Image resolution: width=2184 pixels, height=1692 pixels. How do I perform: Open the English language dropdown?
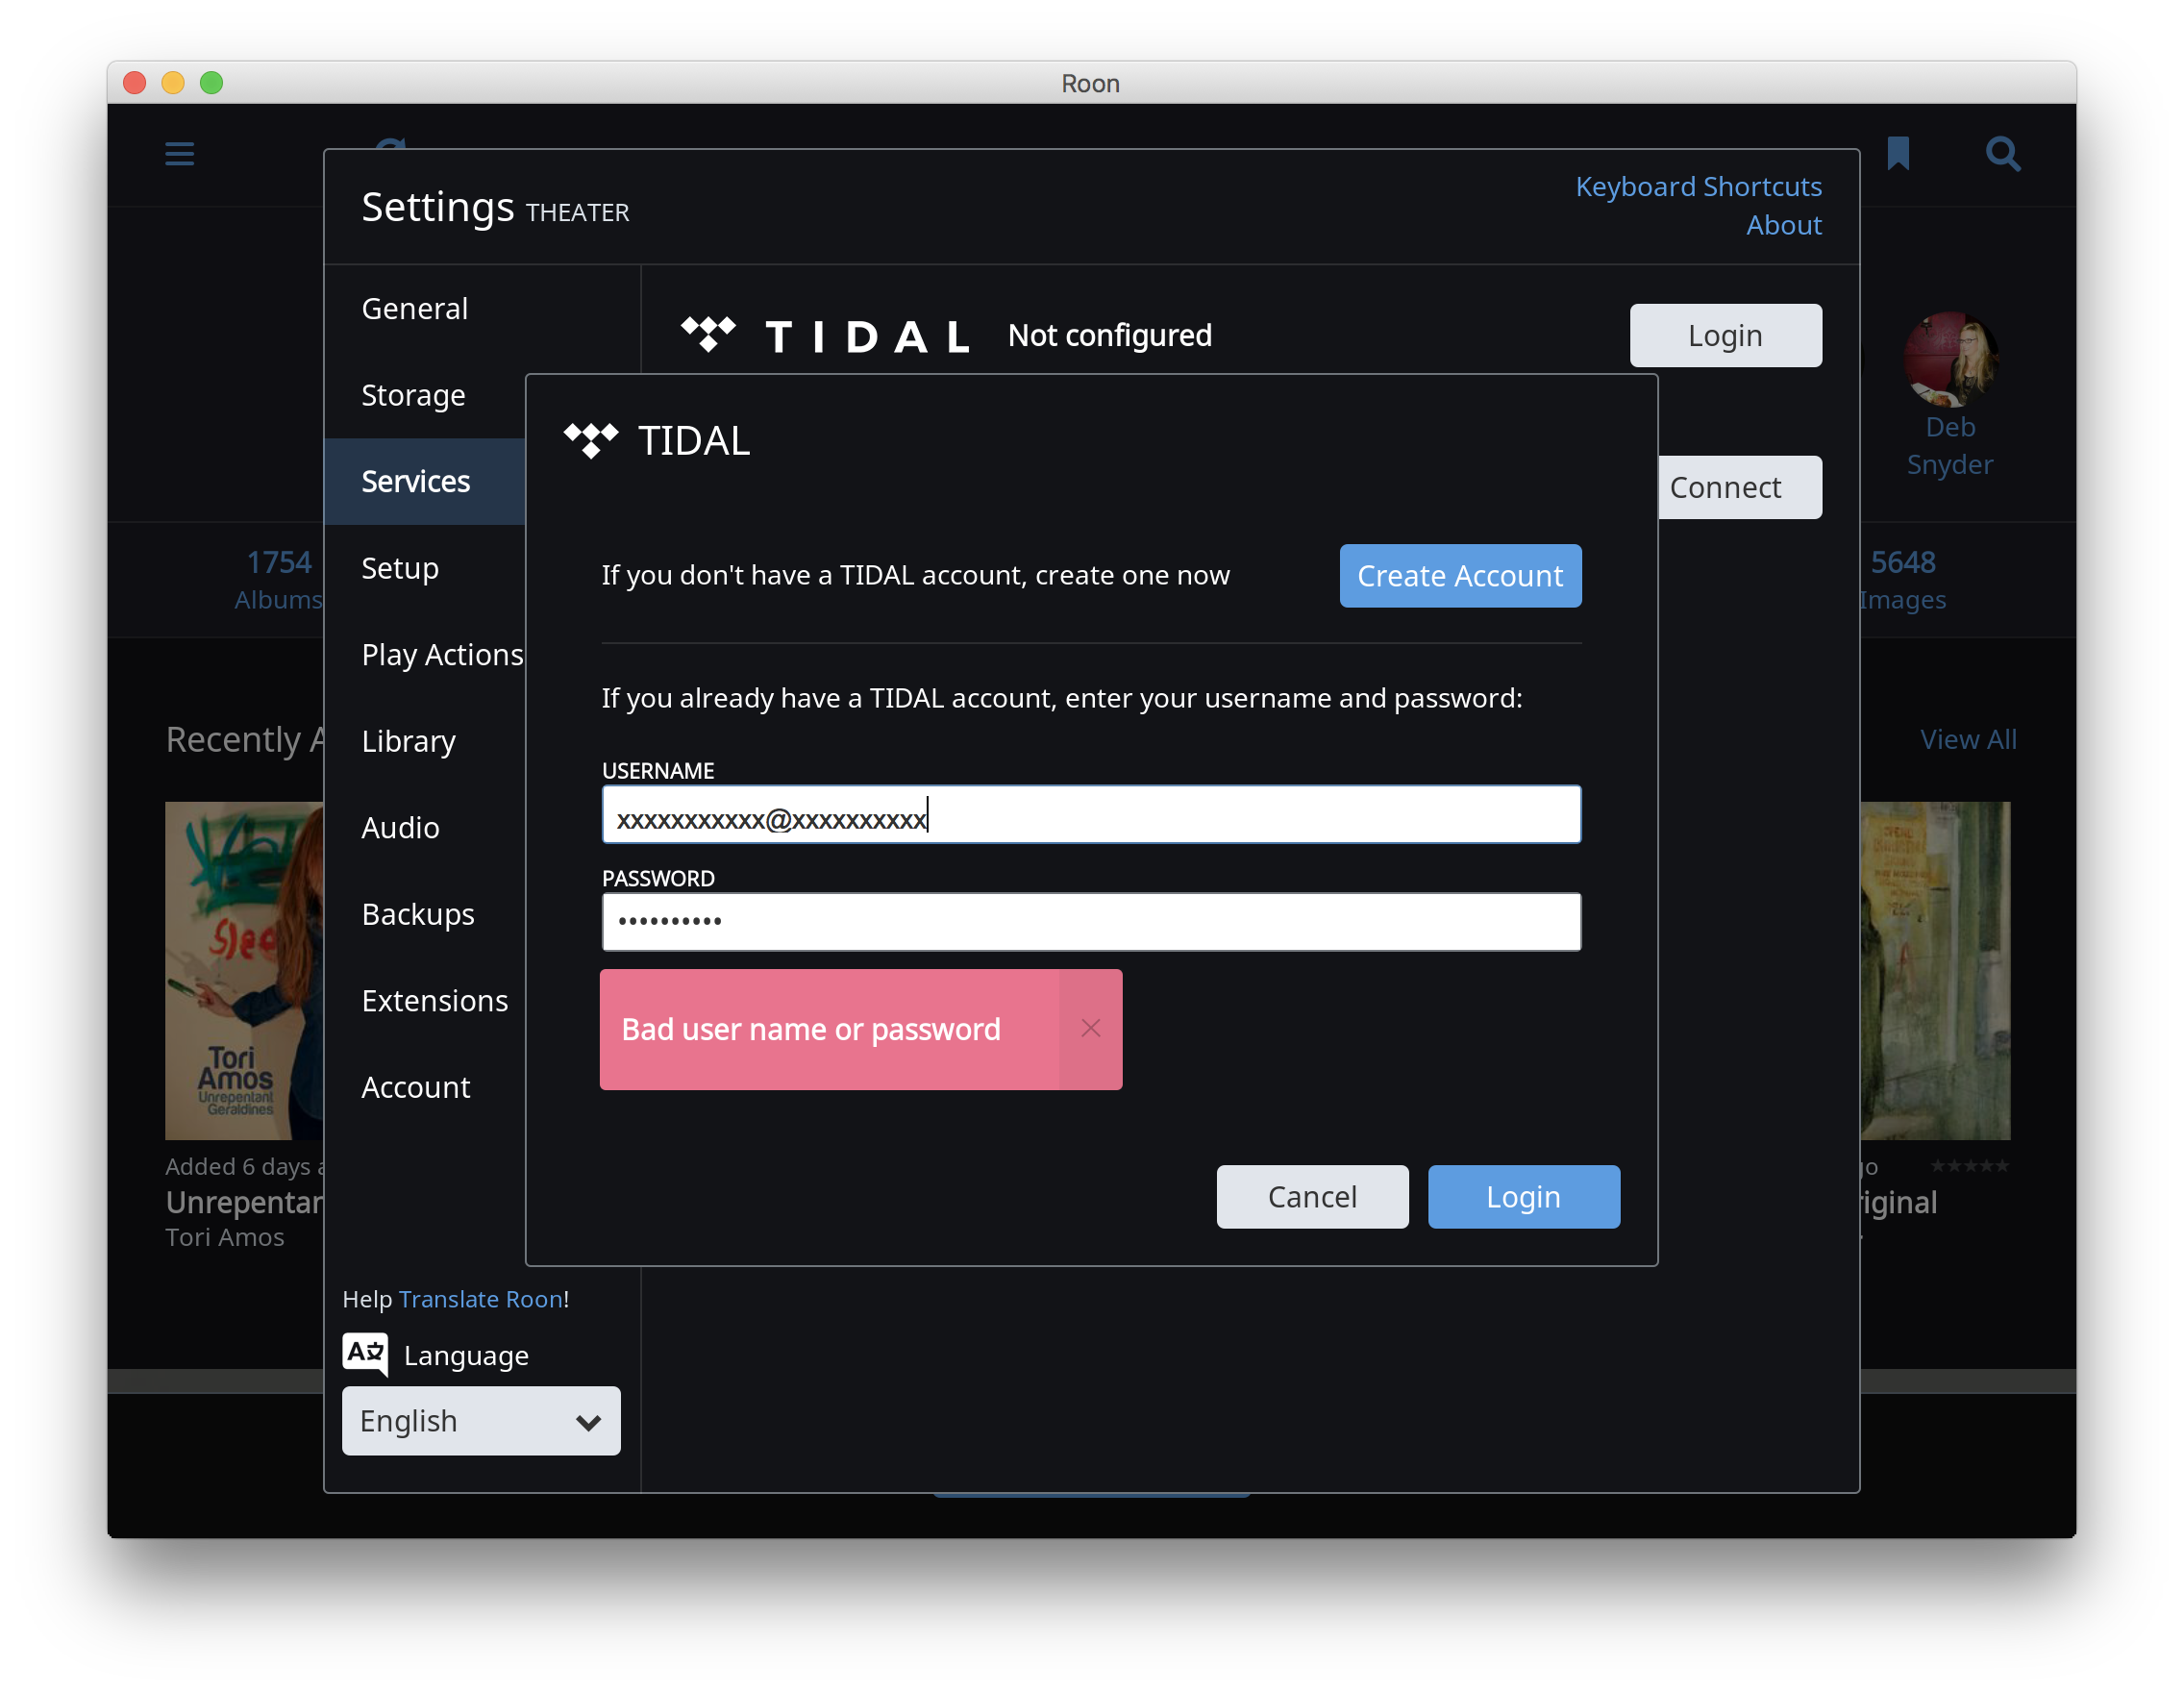pyautogui.click(x=481, y=1420)
